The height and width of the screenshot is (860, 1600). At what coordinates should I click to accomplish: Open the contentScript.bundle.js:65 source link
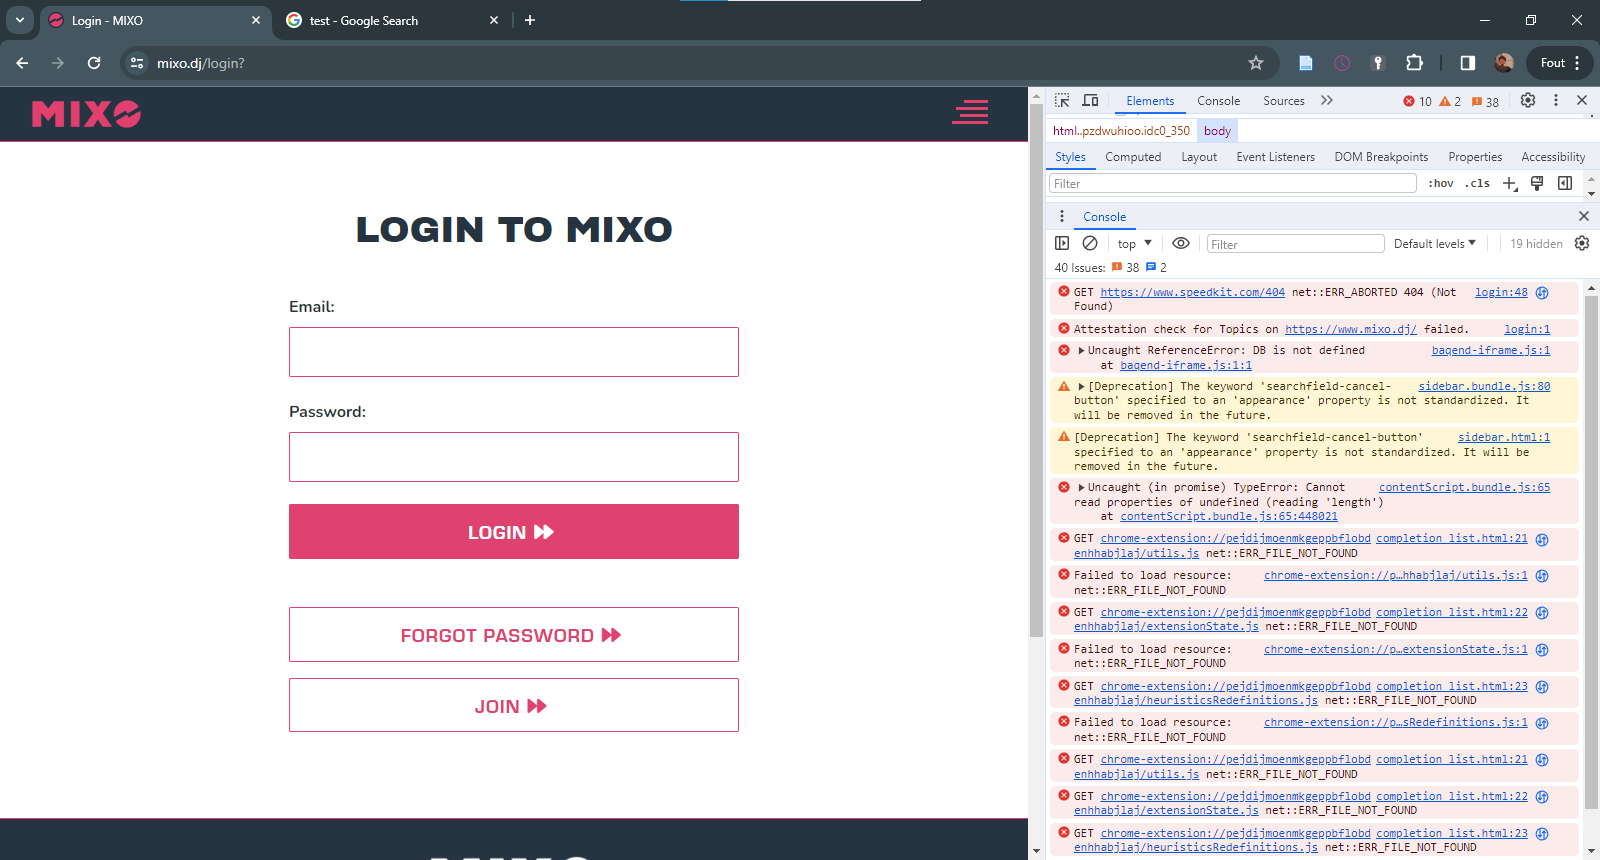click(x=1465, y=487)
